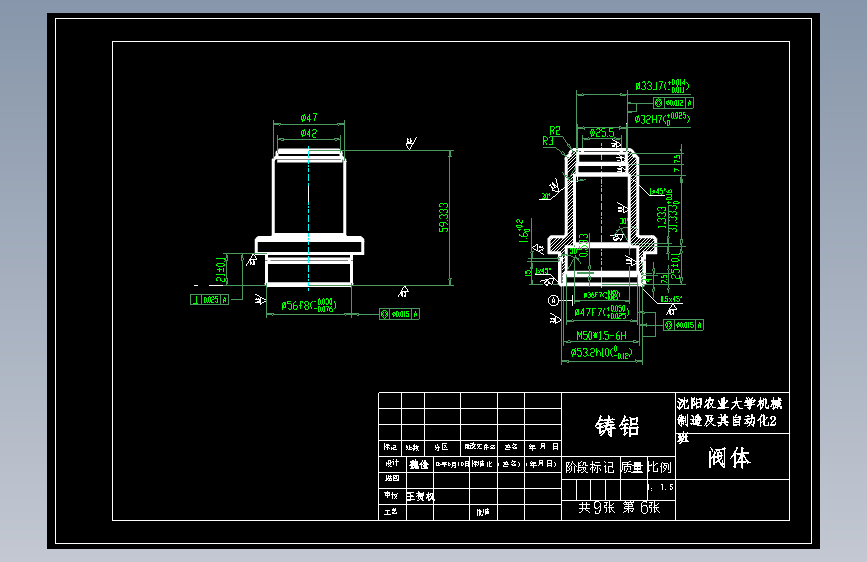
Task: Click the 设计 row label
Action: pyautogui.click(x=392, y=464)
